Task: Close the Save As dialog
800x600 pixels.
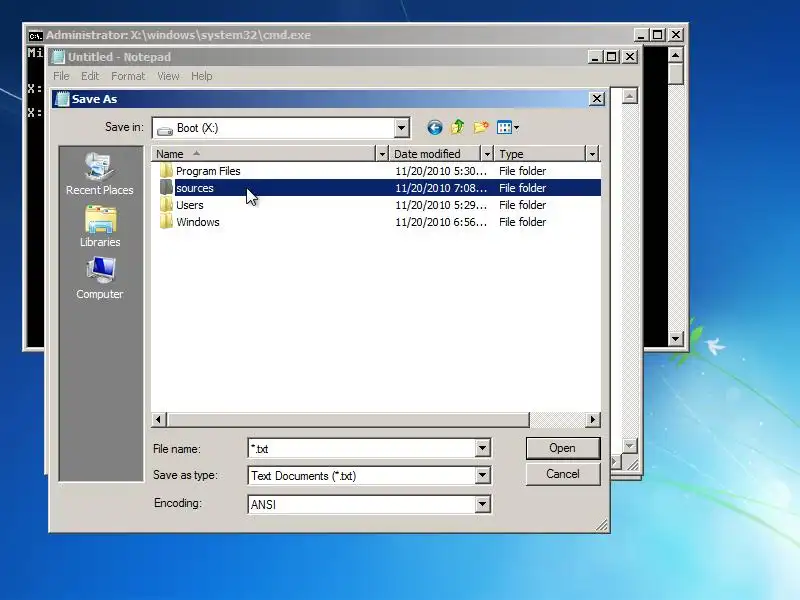Action: pos(597,98)
